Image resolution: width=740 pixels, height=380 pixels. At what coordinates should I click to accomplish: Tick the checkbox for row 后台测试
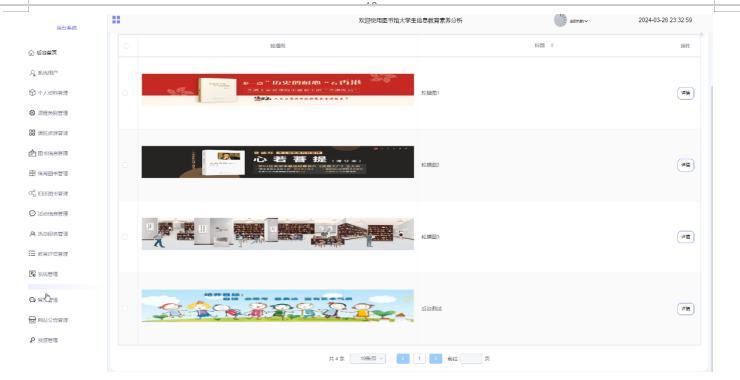click(125, 309)
